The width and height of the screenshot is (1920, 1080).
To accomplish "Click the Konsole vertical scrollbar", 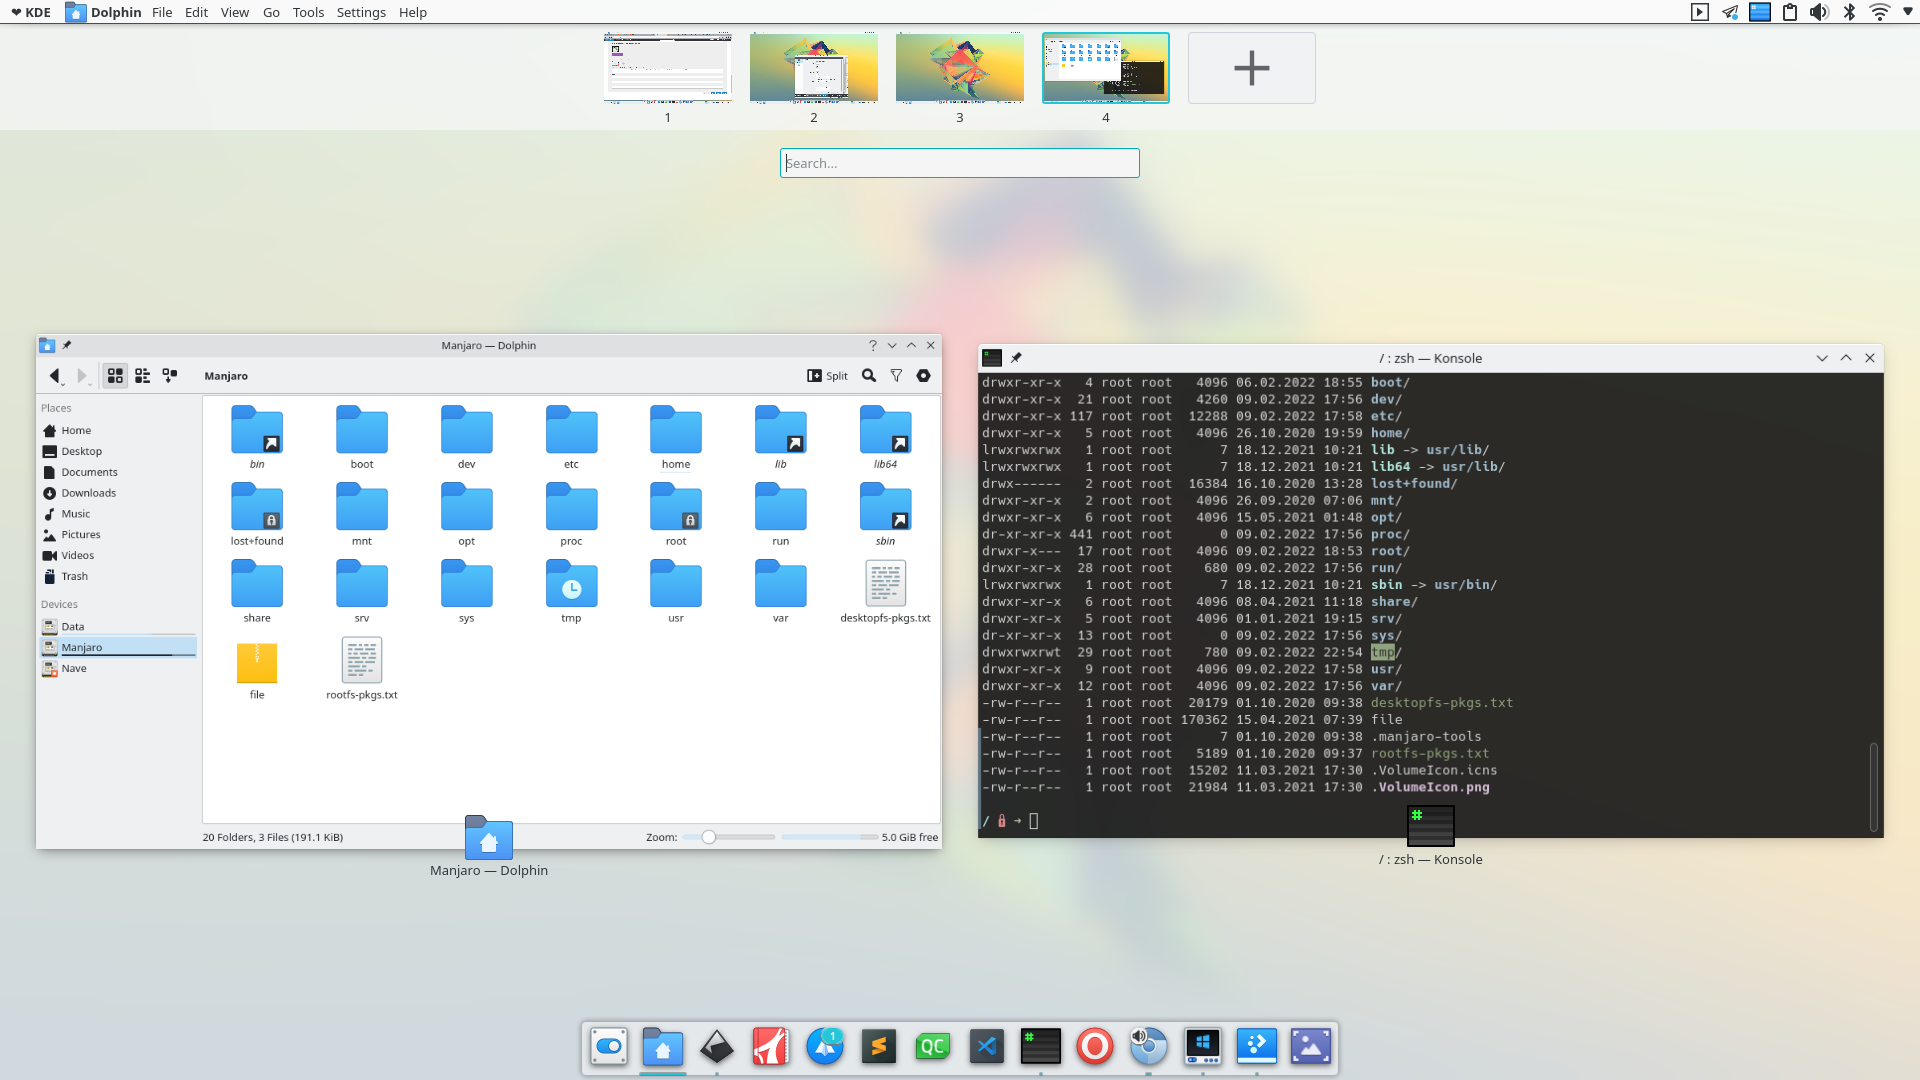I will [1874, 787].
